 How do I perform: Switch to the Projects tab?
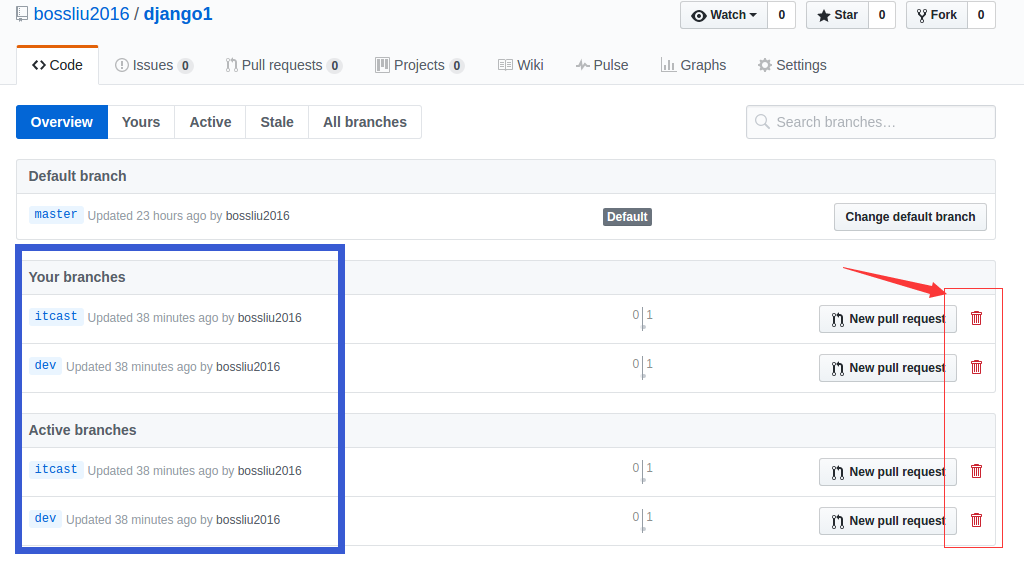coord(418,65)
